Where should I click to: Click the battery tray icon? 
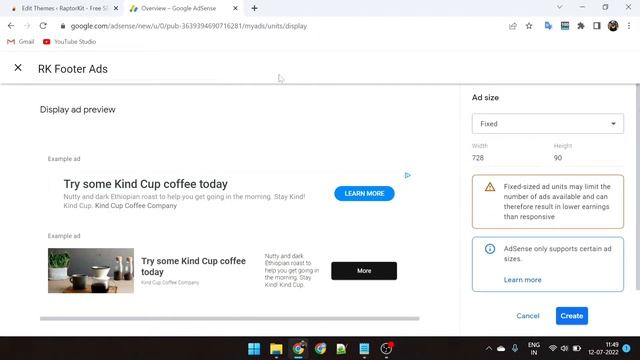coord(576,349)
